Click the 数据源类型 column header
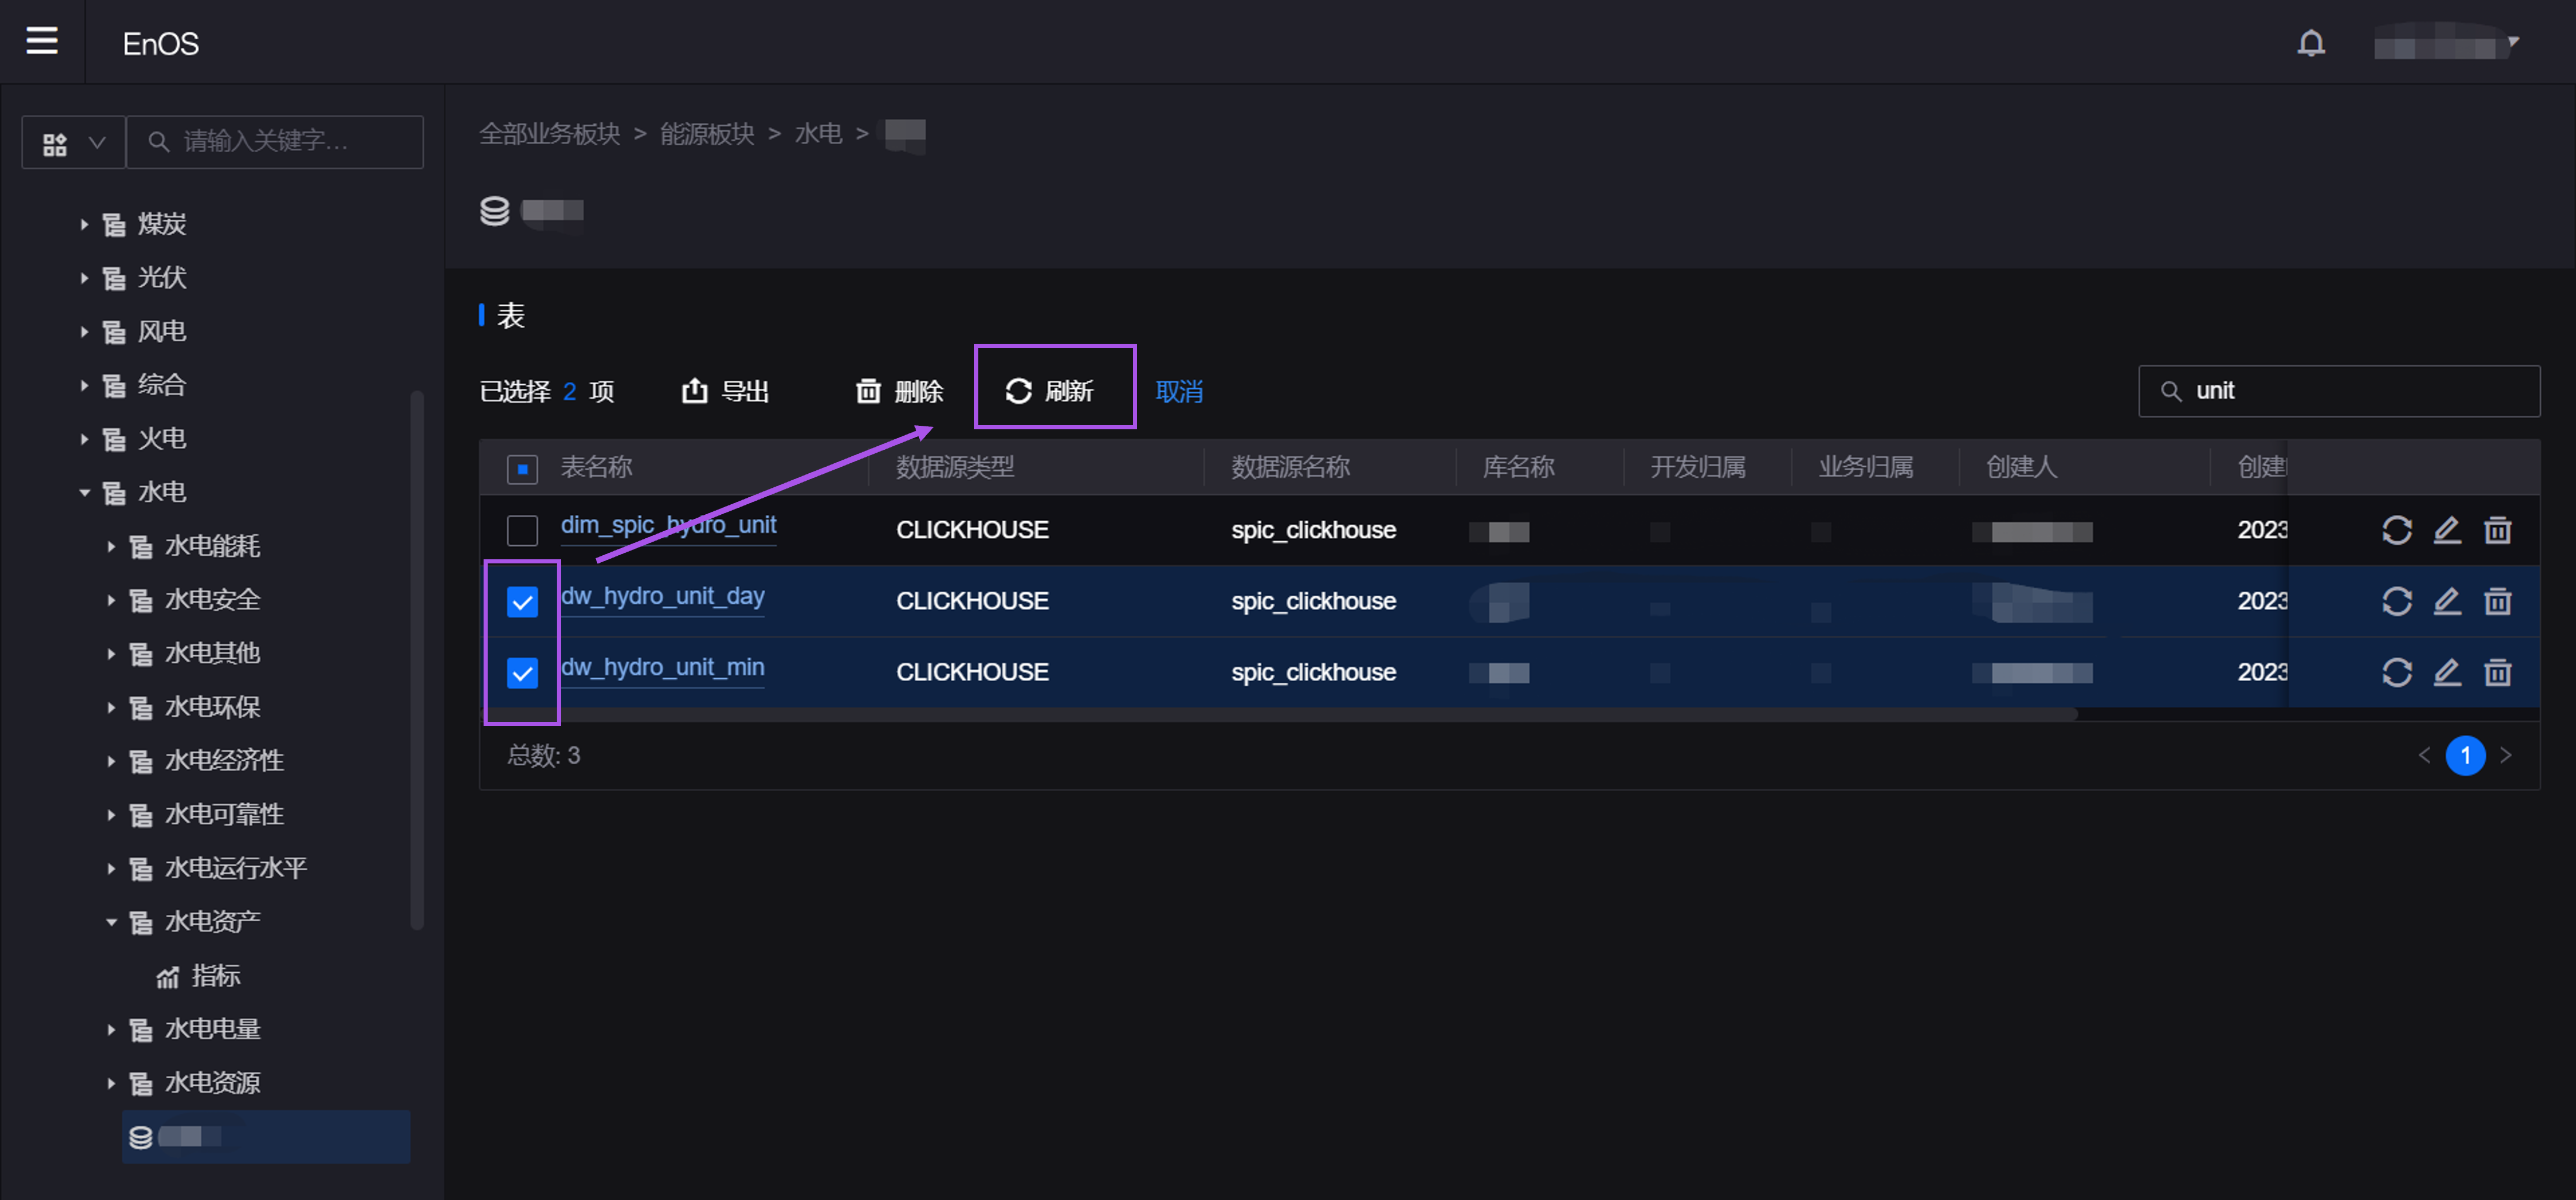The height and width of the screenshot is (1200, 2576). pyautogui.click(x=955, y=468)
